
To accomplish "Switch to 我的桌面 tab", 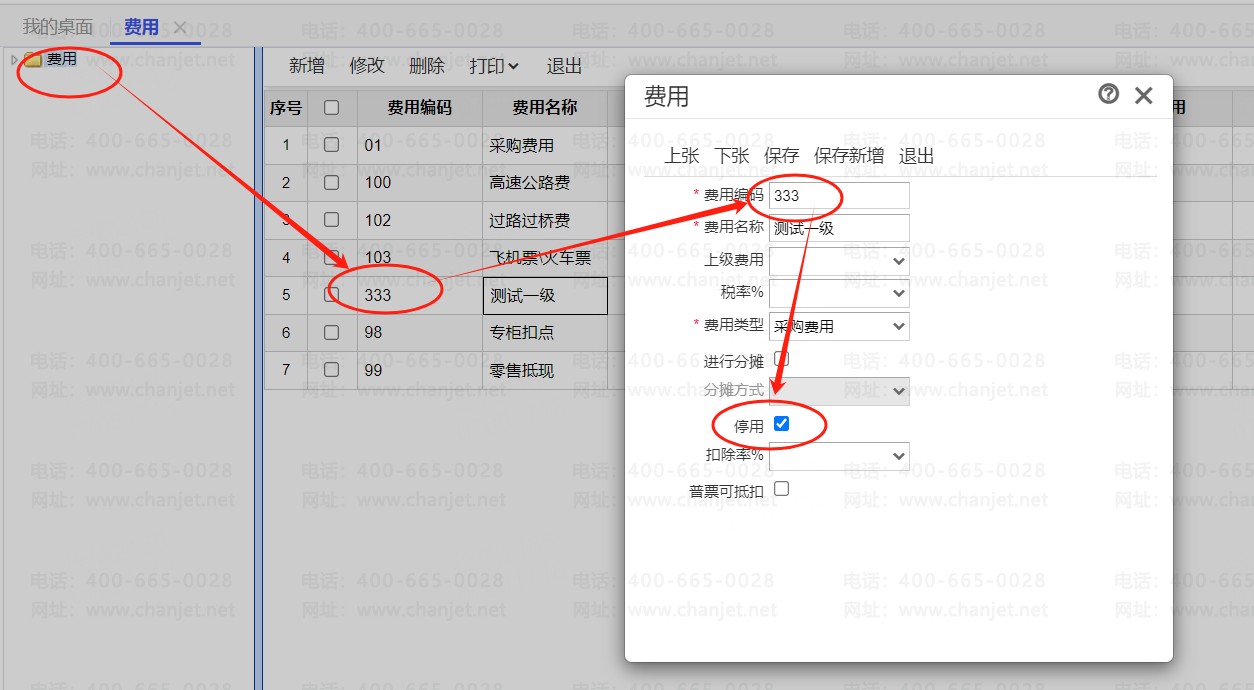I will 58,27.
